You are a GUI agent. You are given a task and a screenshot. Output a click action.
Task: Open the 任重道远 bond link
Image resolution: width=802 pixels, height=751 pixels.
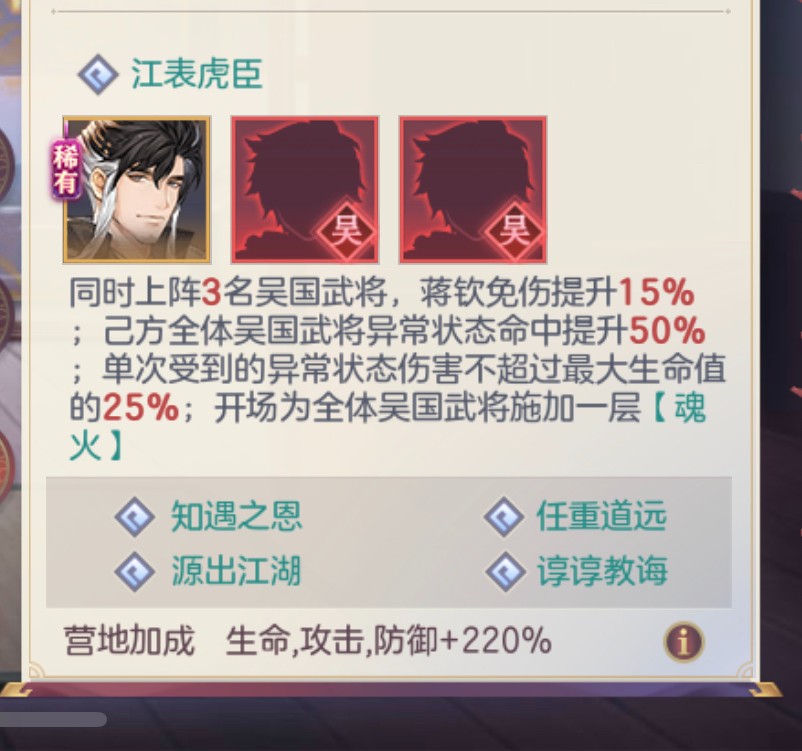(602, 516)
